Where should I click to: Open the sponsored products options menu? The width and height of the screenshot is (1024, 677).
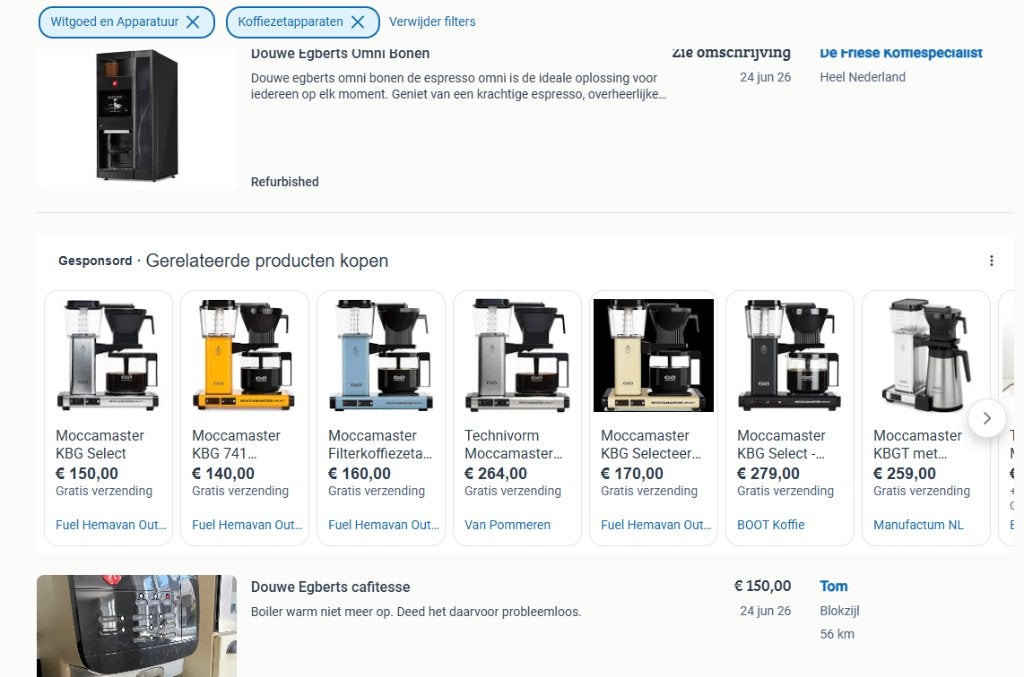click(x=991, y=260)
